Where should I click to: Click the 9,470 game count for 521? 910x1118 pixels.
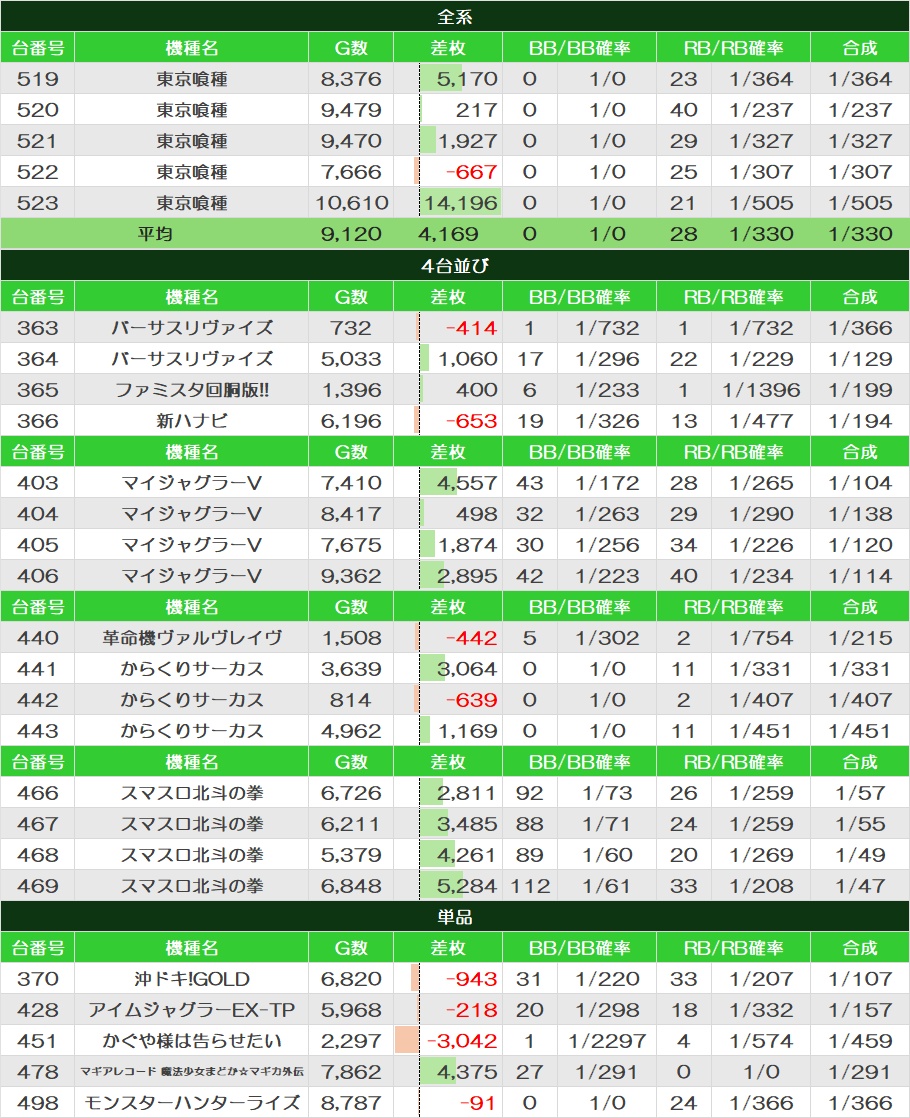pyautogui.click(x=351, y=140)
